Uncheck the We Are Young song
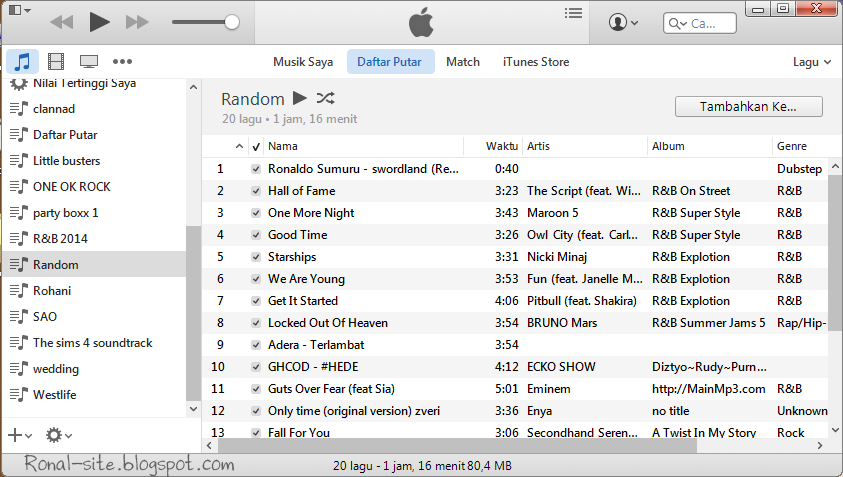Image resolution: width=843 pixels, height=477 pixels. coord(256,279)
